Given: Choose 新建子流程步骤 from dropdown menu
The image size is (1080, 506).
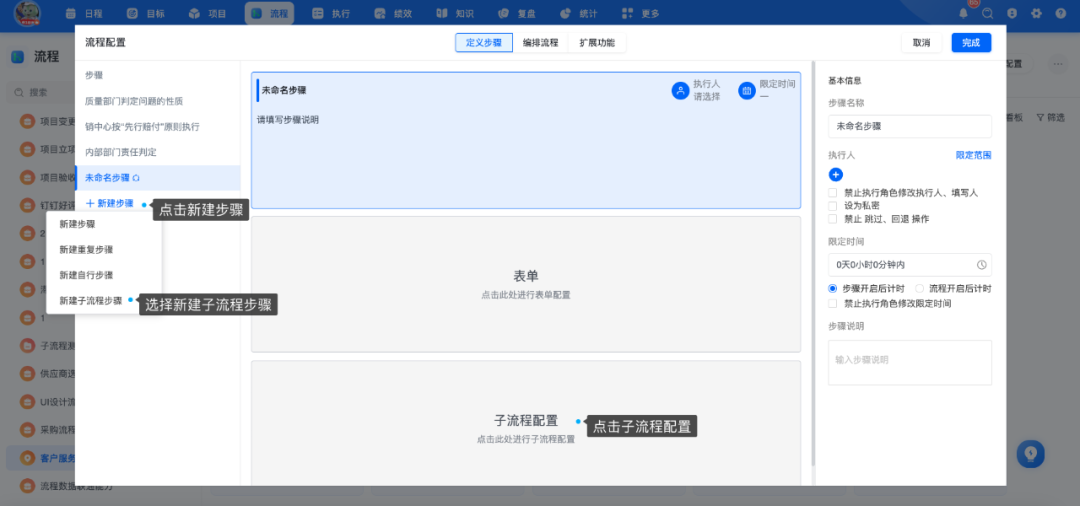Looking at the screenshot, I should pos(104,300).
